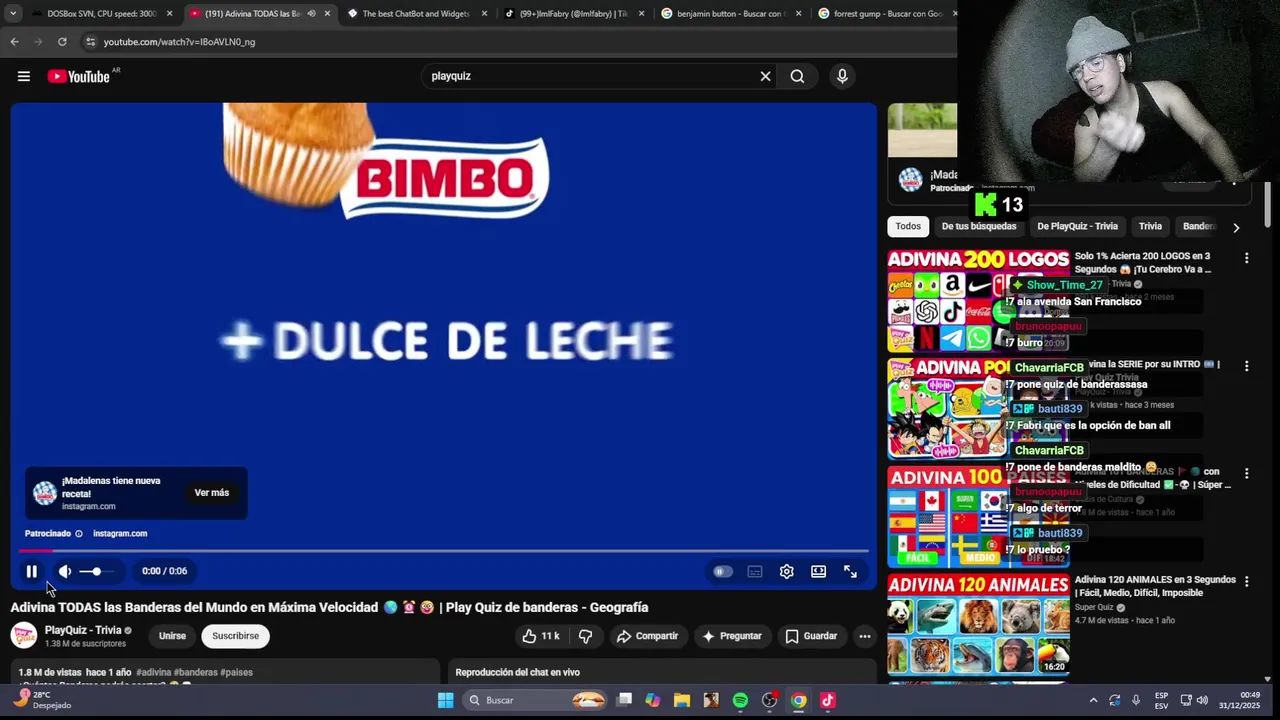Open the instagram.com link below the ad

[120, 534]
